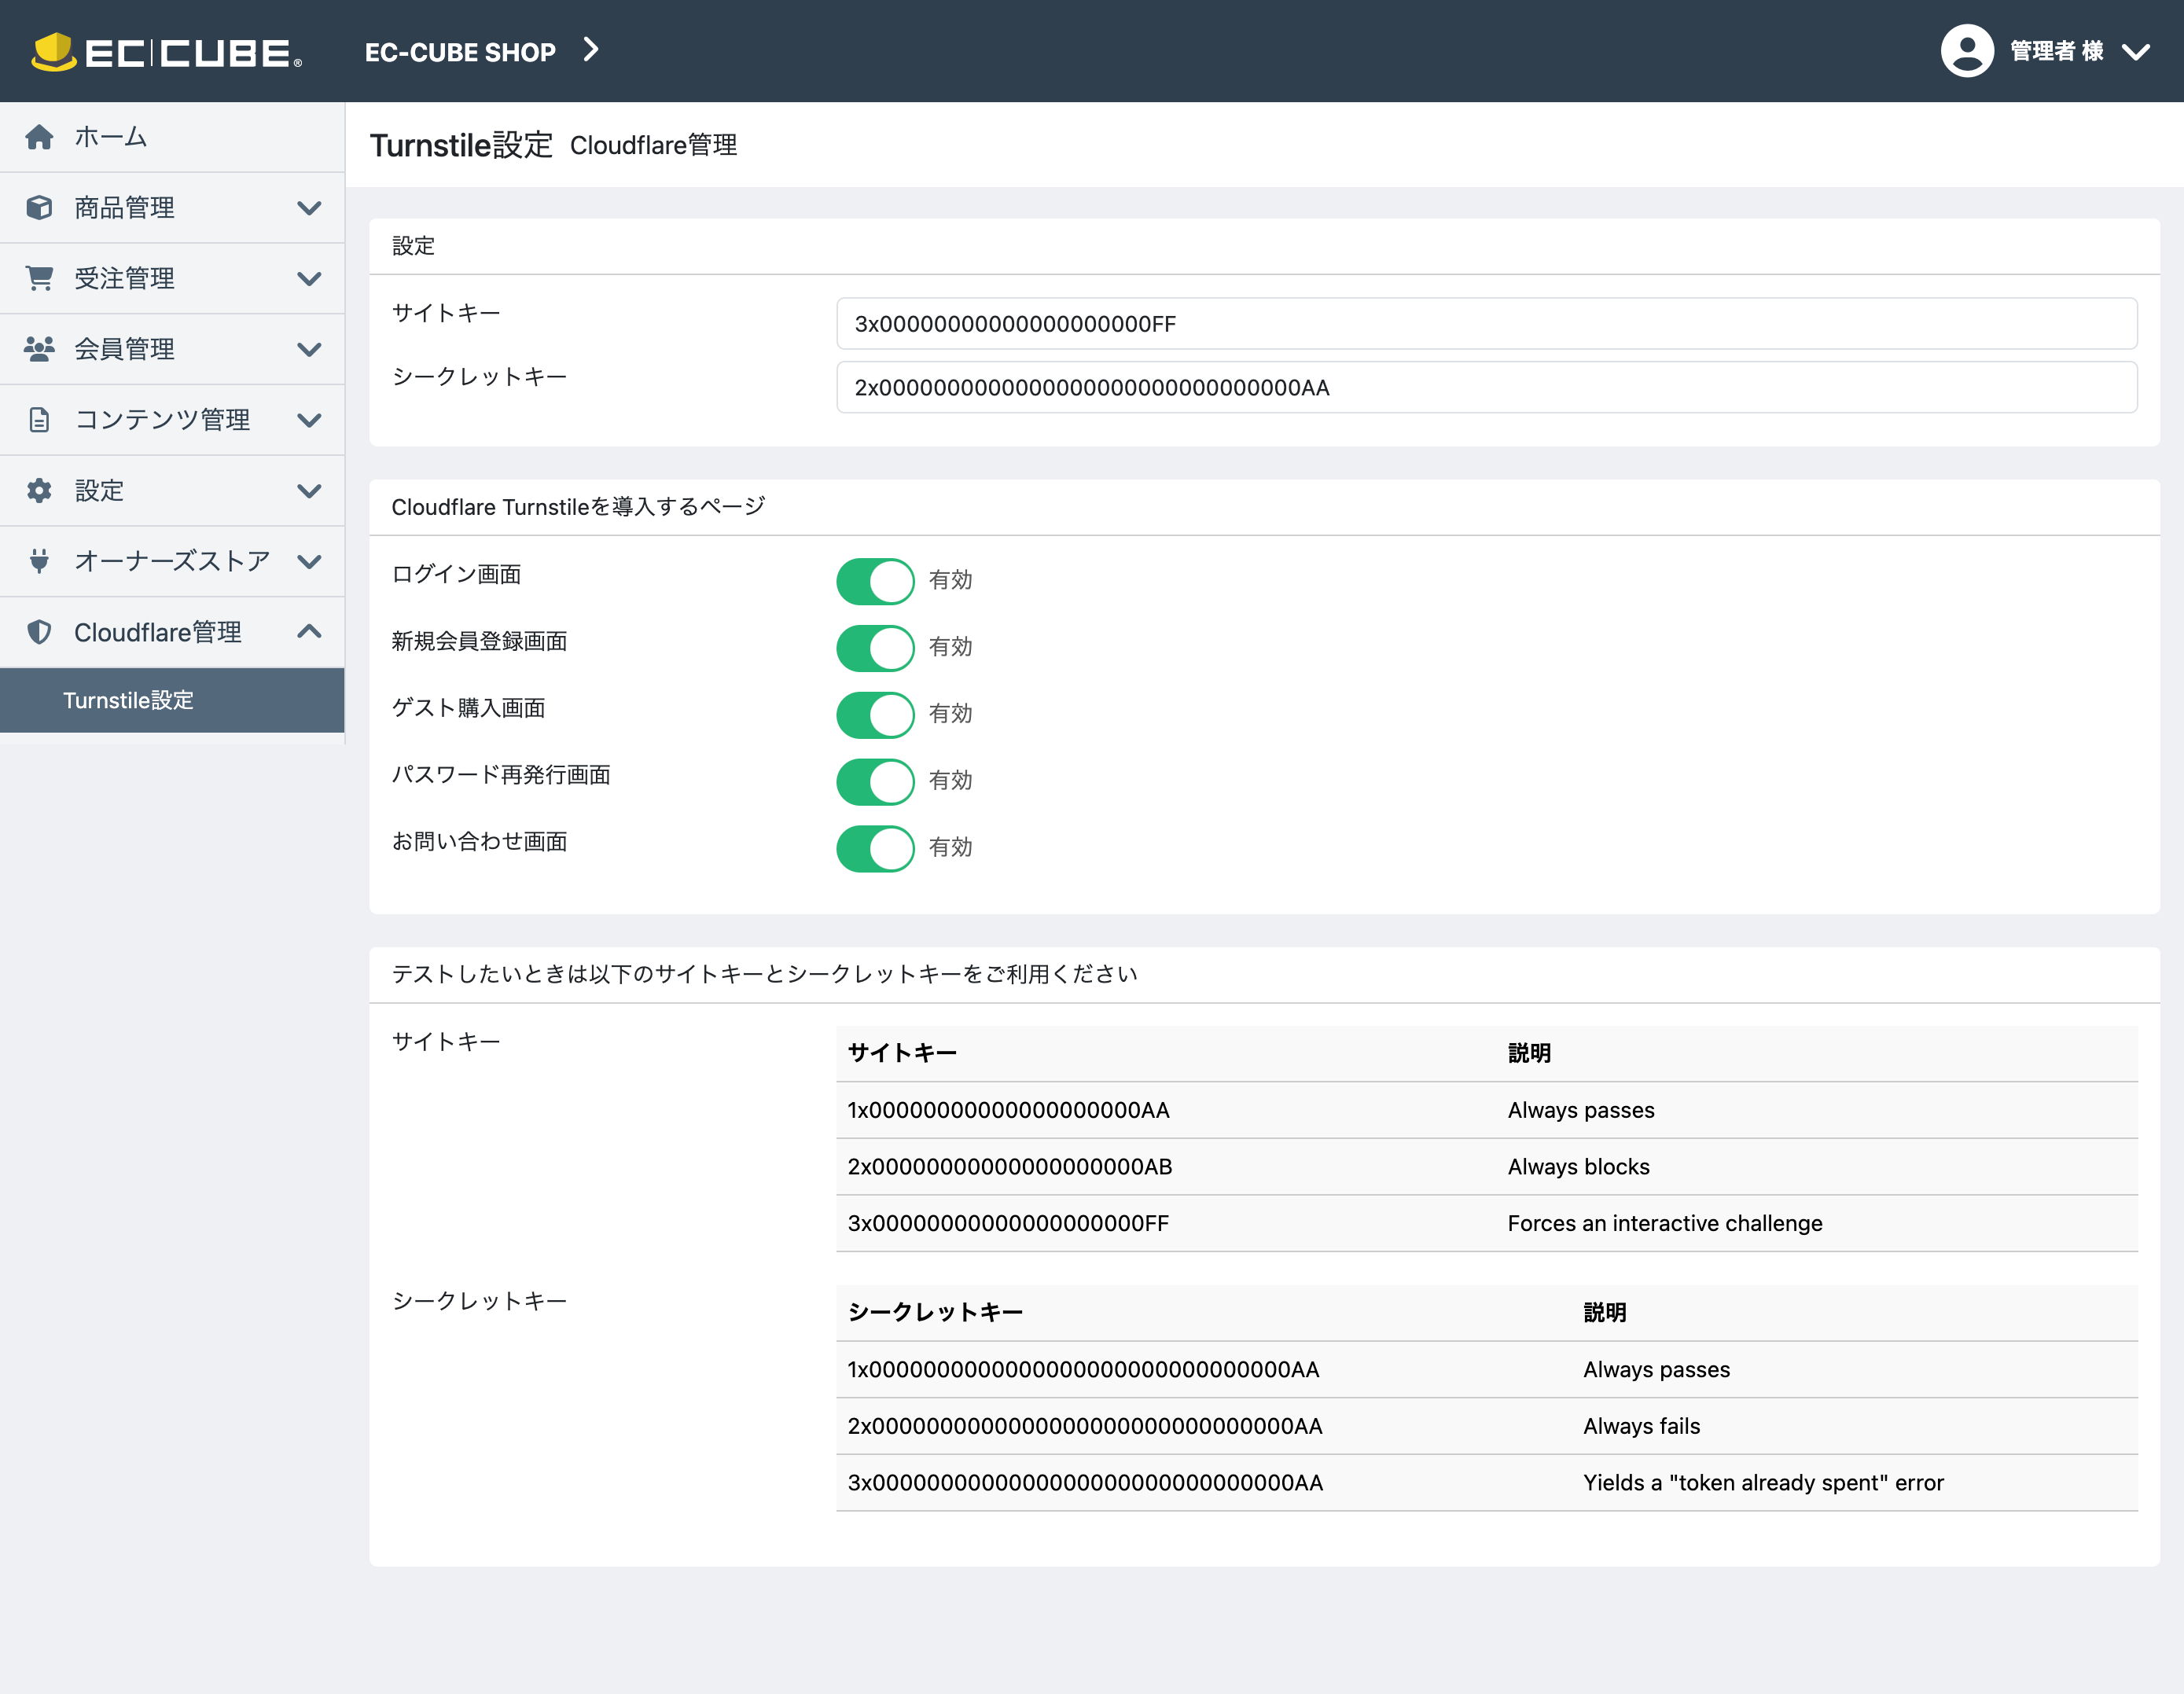Screen dimensions: 2184x1694
Task: Click the EC-CUBE logo
Action: click(166, 52)
